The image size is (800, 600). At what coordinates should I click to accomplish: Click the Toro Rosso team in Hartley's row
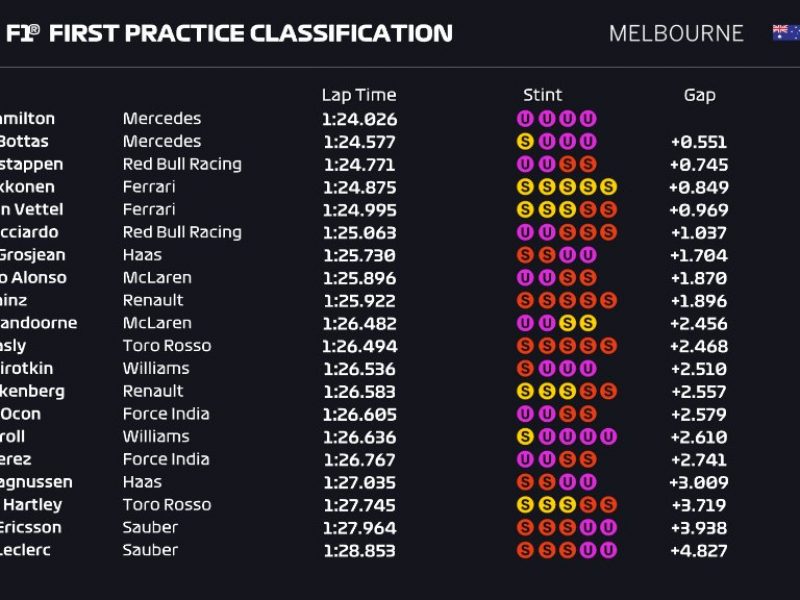[x=167, y=505]
